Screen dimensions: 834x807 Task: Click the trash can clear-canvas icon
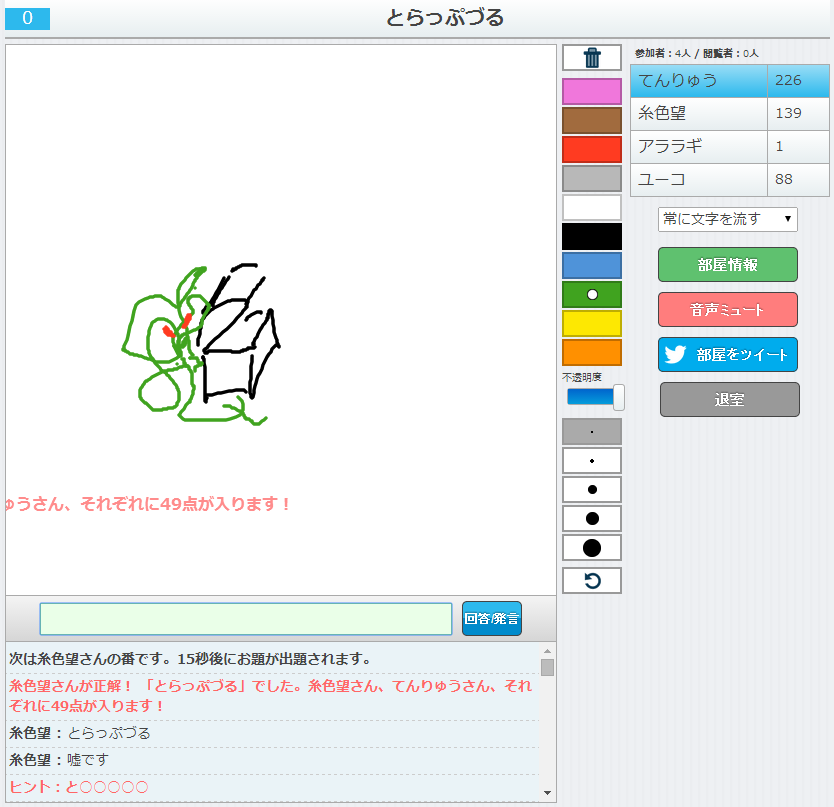pyautogui.click(x=591, y=57)
